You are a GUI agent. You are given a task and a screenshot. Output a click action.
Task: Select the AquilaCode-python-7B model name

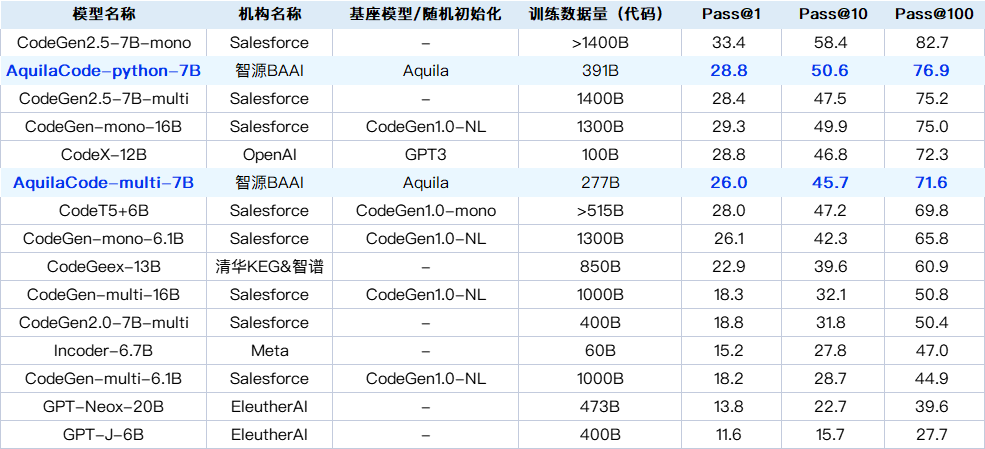pyautogui.click(x=103, y=71)
